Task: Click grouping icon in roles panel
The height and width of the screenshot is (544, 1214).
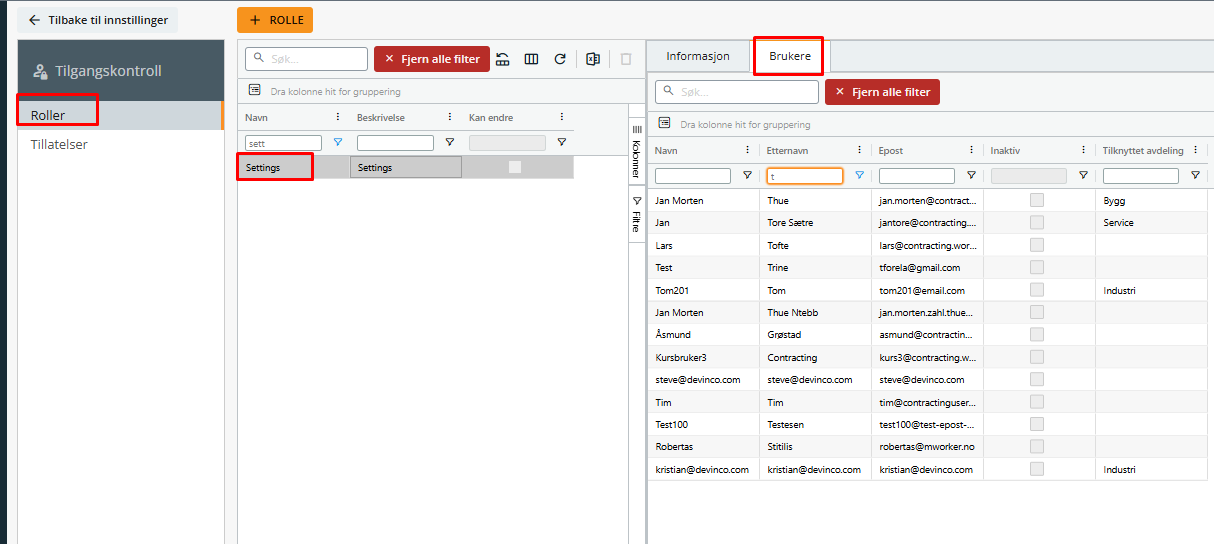Action: coord(254,90)
